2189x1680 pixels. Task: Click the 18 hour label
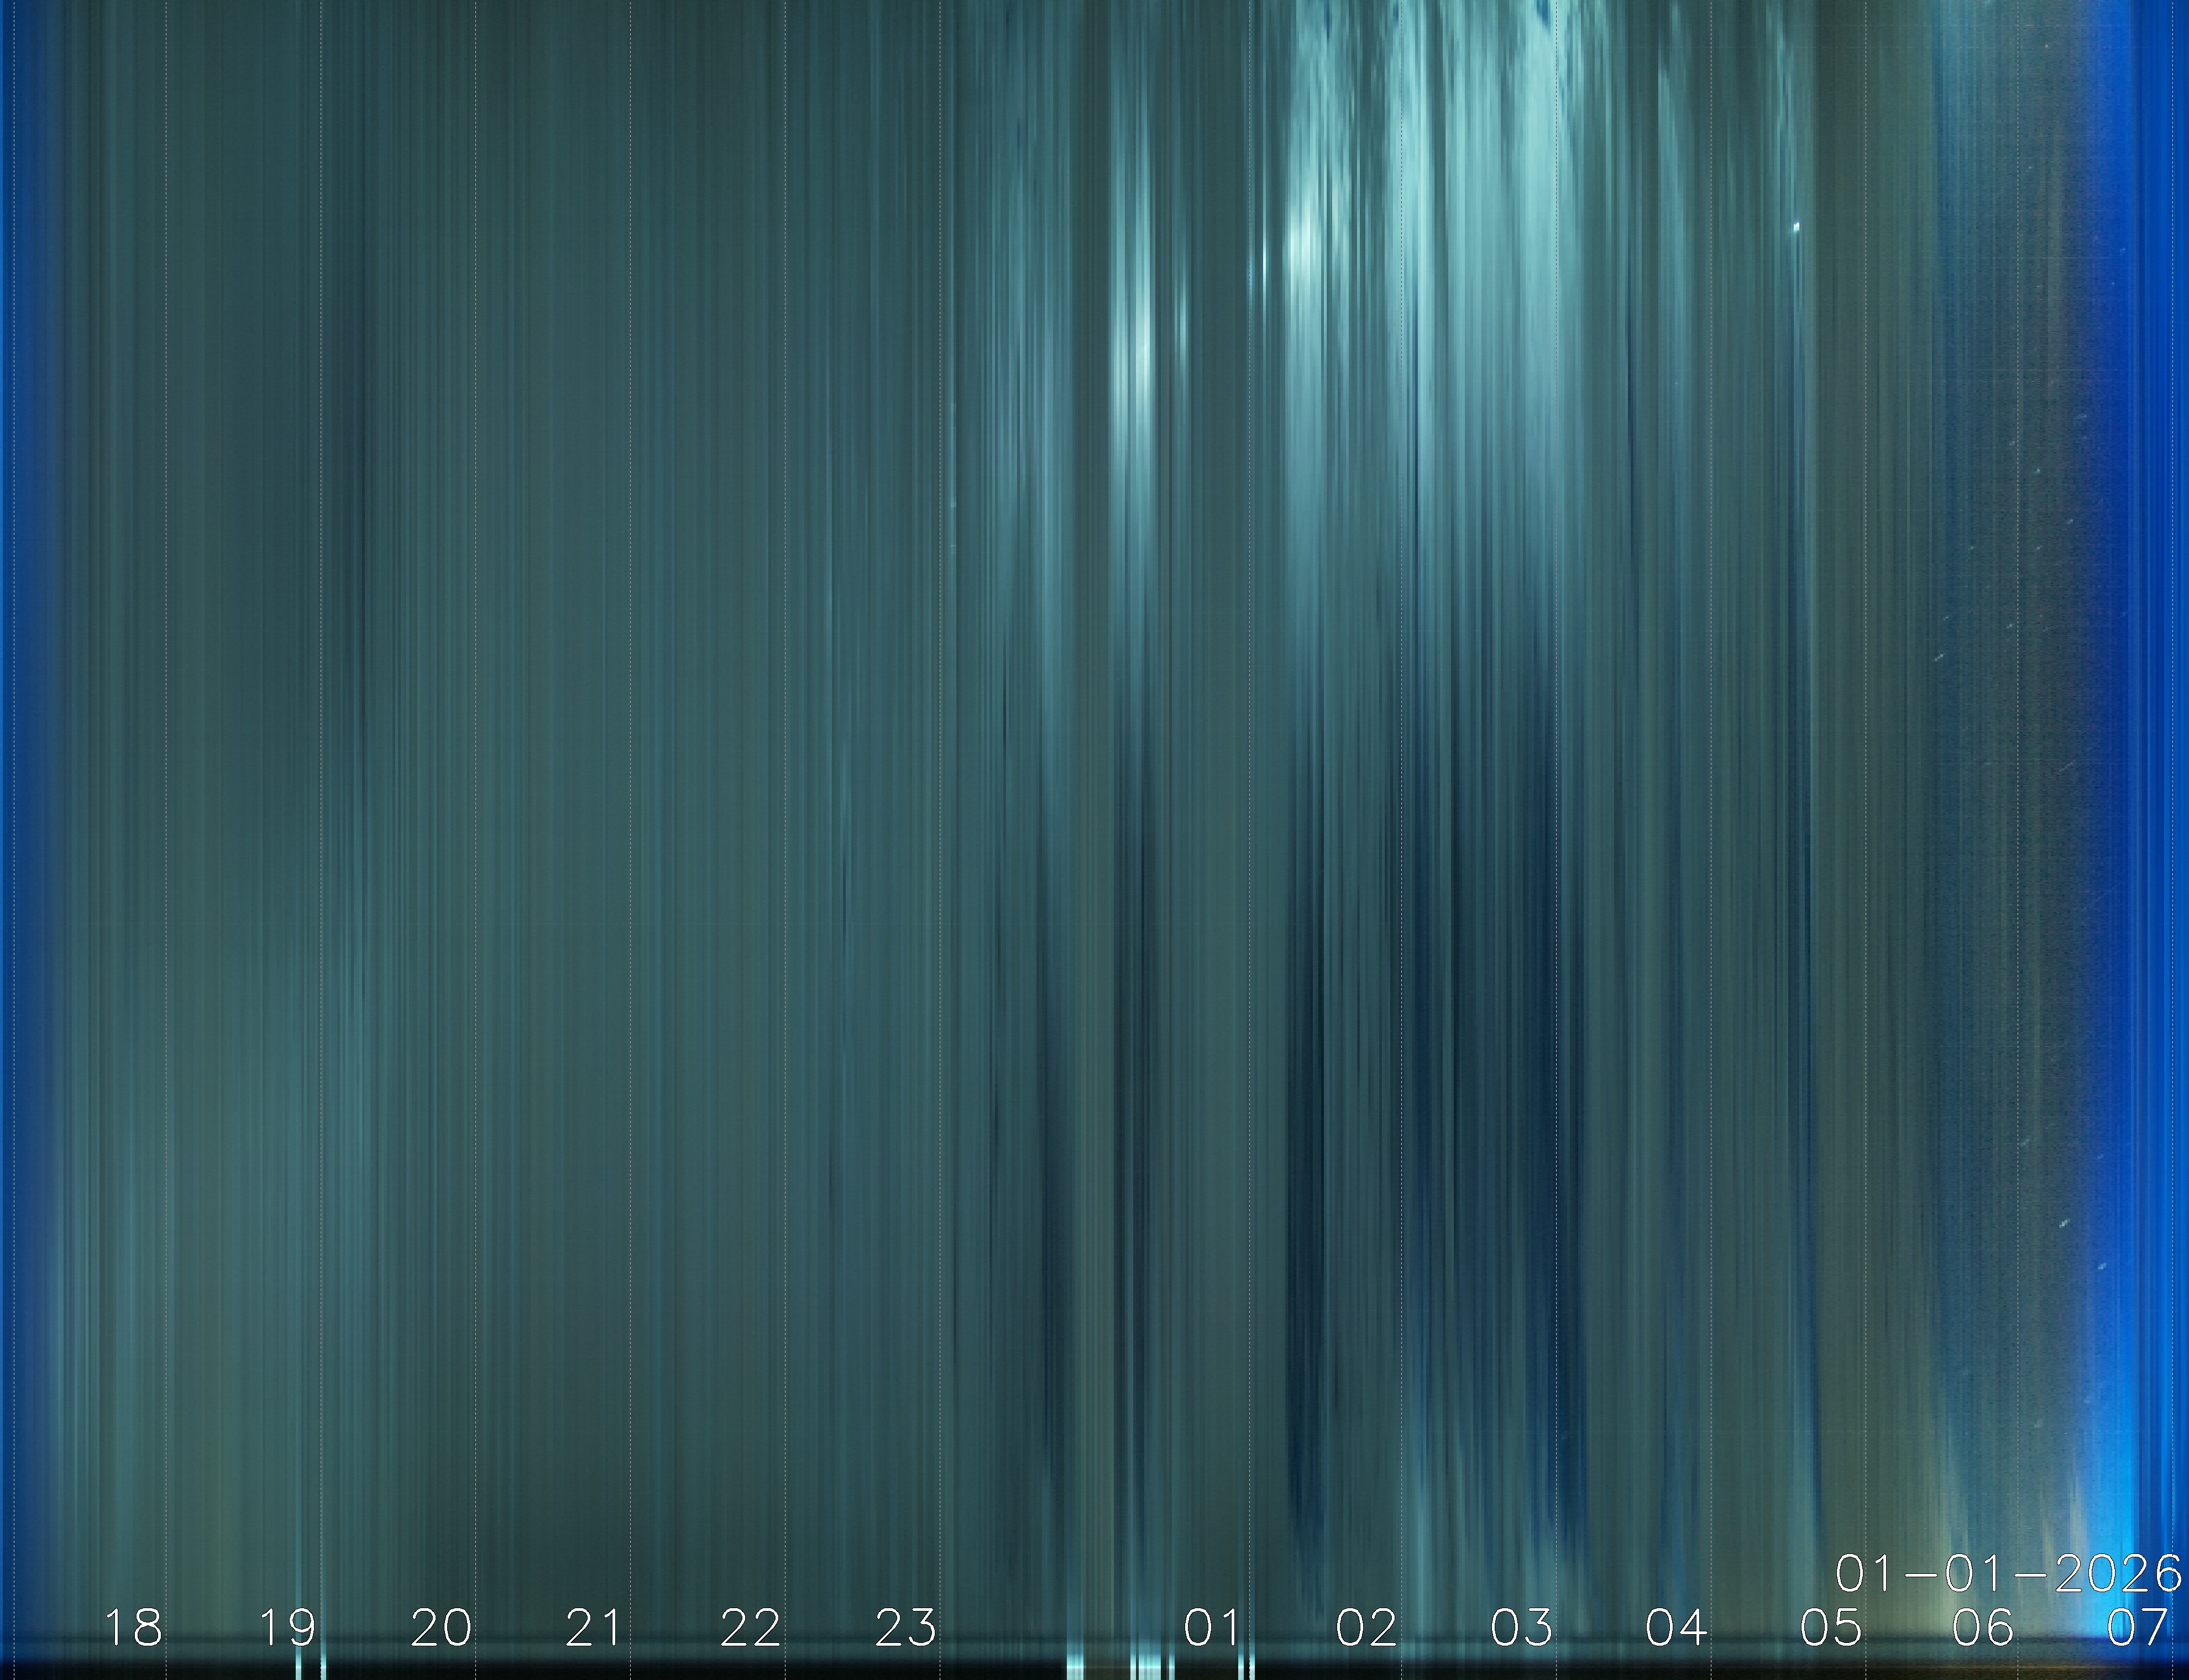pyautogui.click(x=133, y=1628)
